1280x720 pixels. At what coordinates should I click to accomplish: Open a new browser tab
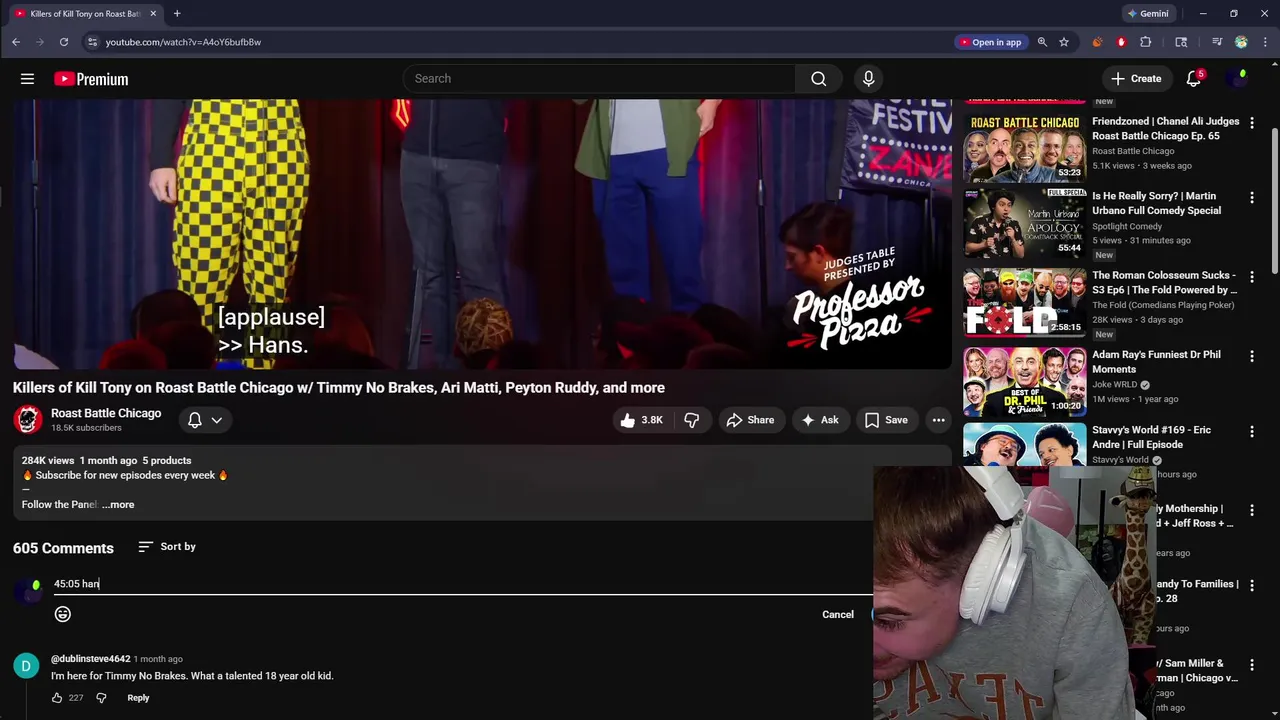pos(177,13)
